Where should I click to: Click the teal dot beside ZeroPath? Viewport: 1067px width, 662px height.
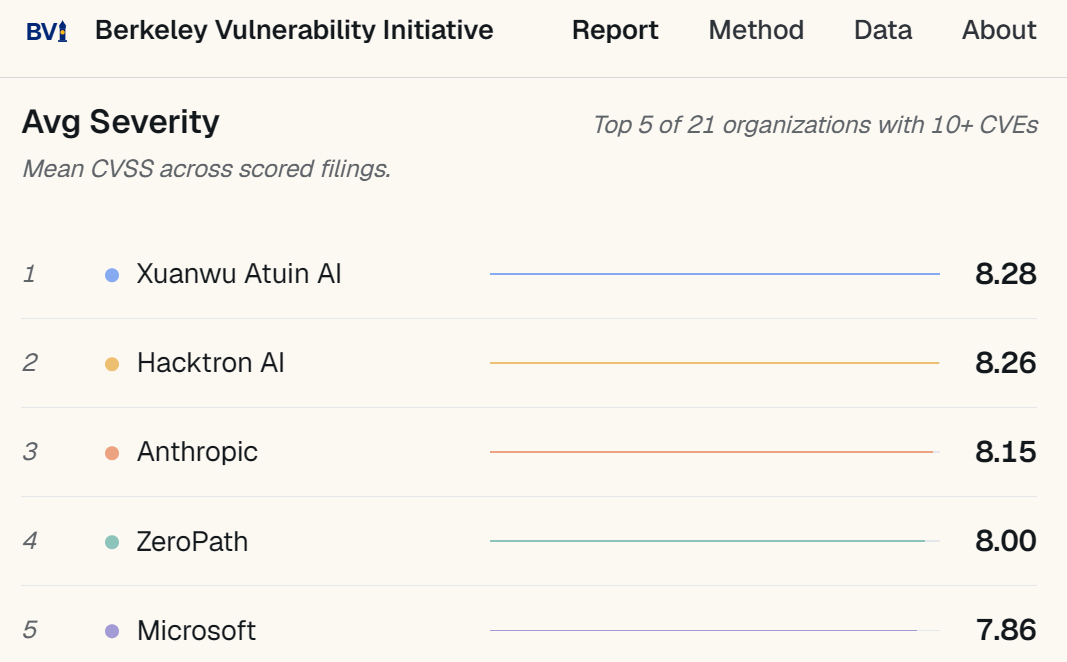click(x=112, y=542)
